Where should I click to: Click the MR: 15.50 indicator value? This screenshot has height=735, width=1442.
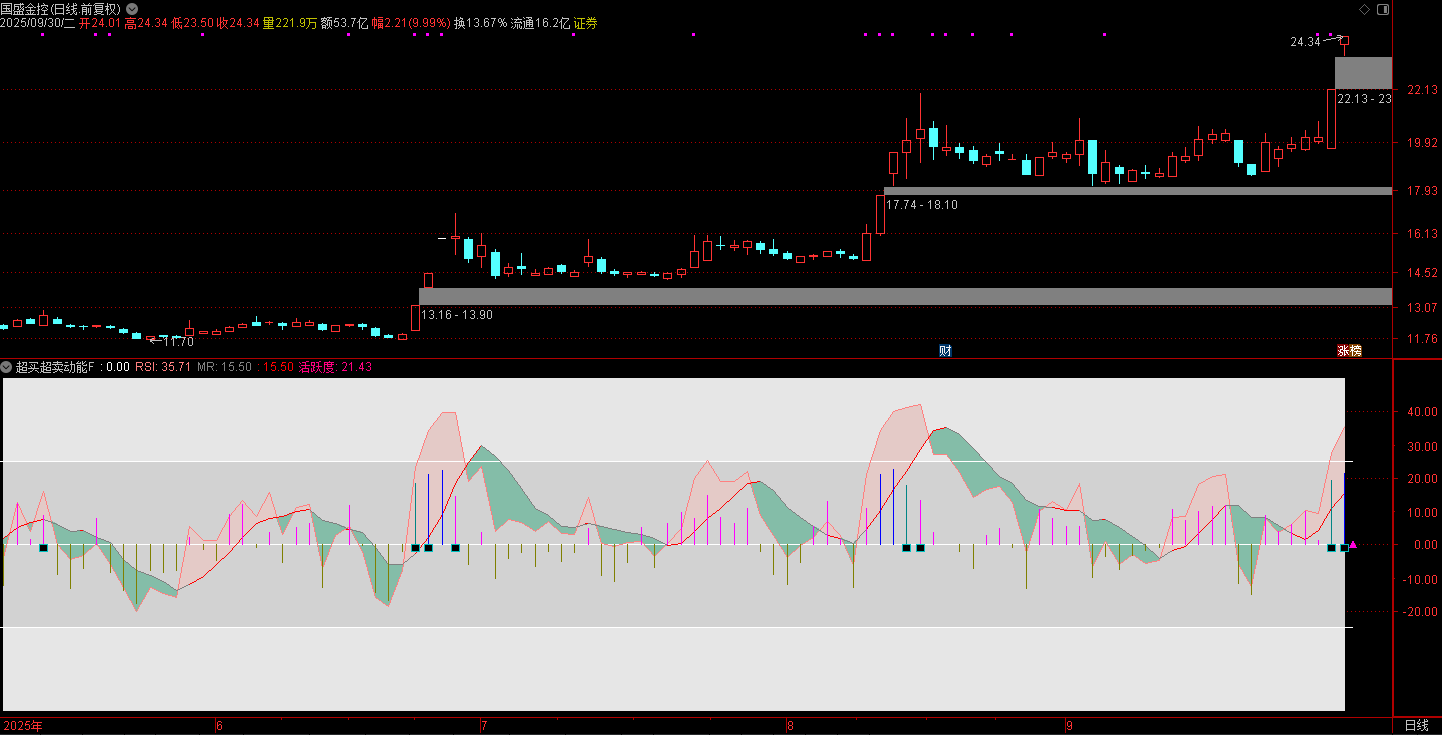coord(224,367)
